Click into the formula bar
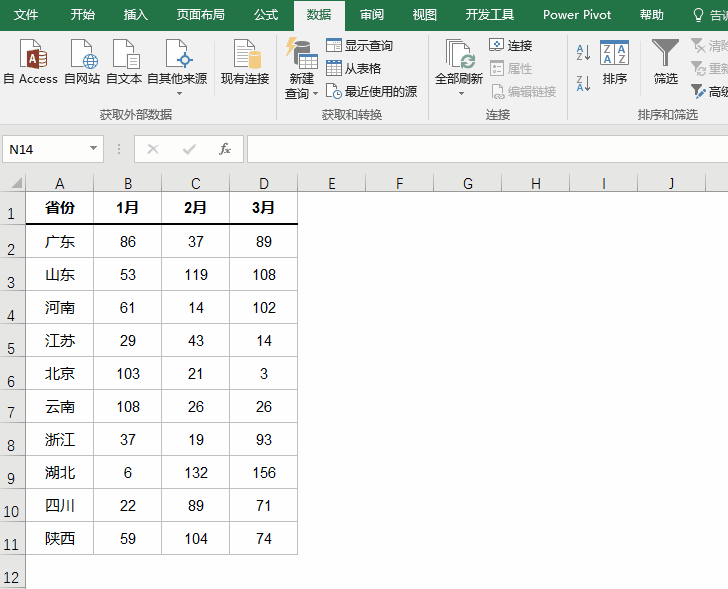 click(x=488, y=149)
